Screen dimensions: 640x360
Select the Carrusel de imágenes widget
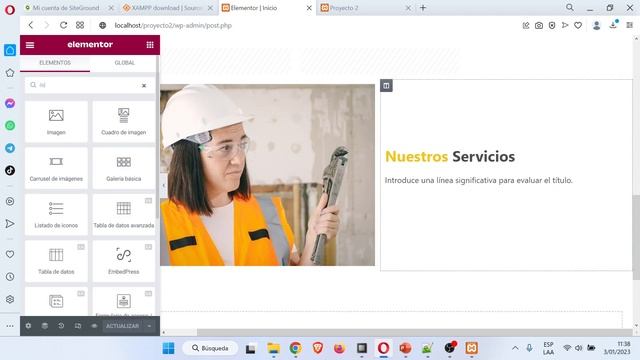tap(56, 168)
